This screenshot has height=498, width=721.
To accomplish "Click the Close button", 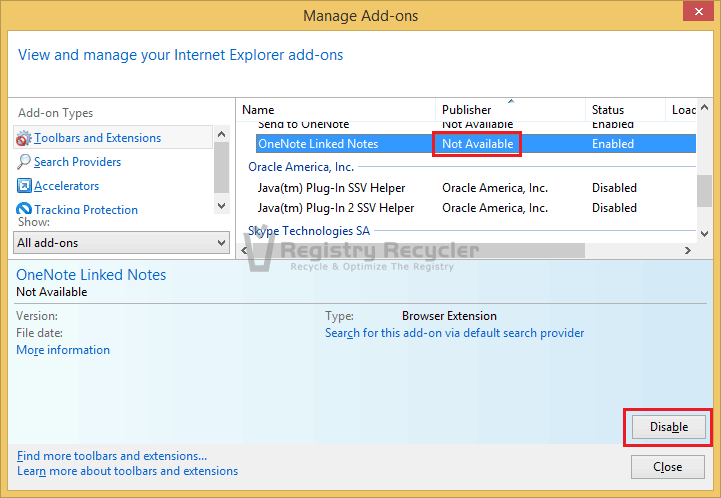I will 668,467.
